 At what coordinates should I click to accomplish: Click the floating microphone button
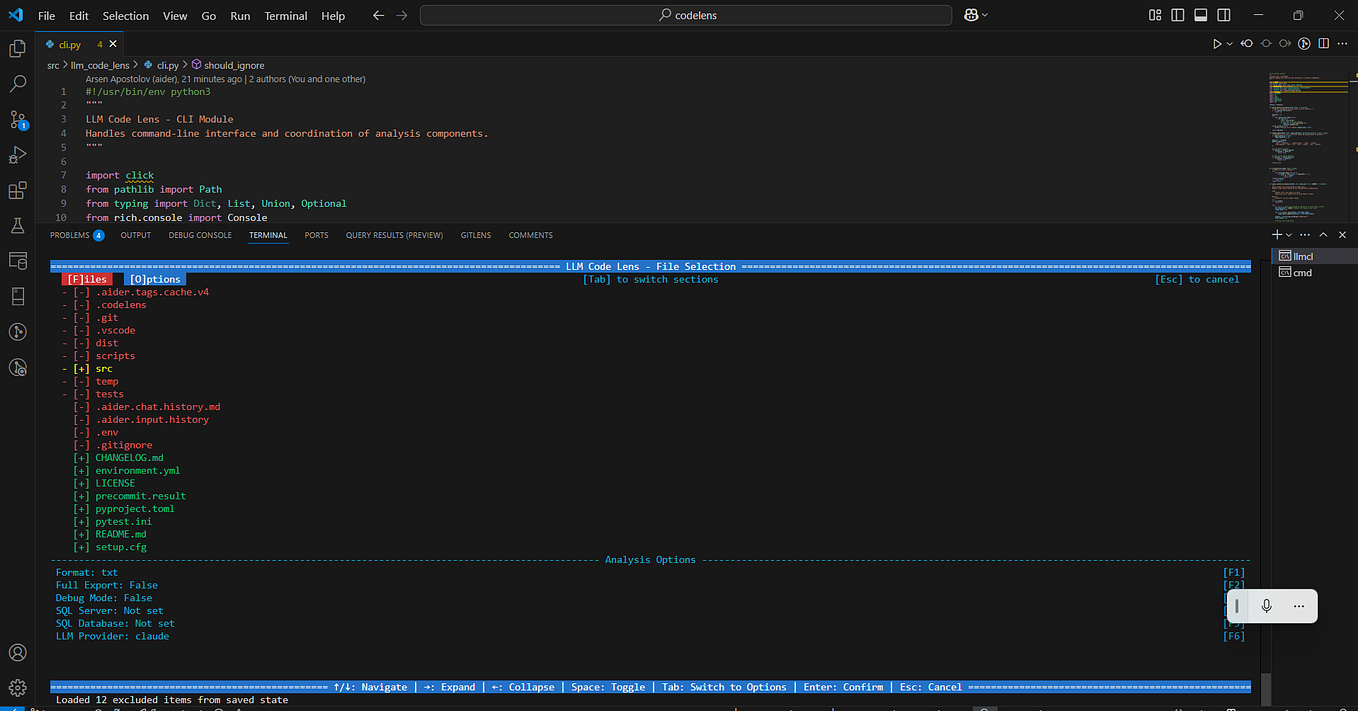[x=1267, y=606]
